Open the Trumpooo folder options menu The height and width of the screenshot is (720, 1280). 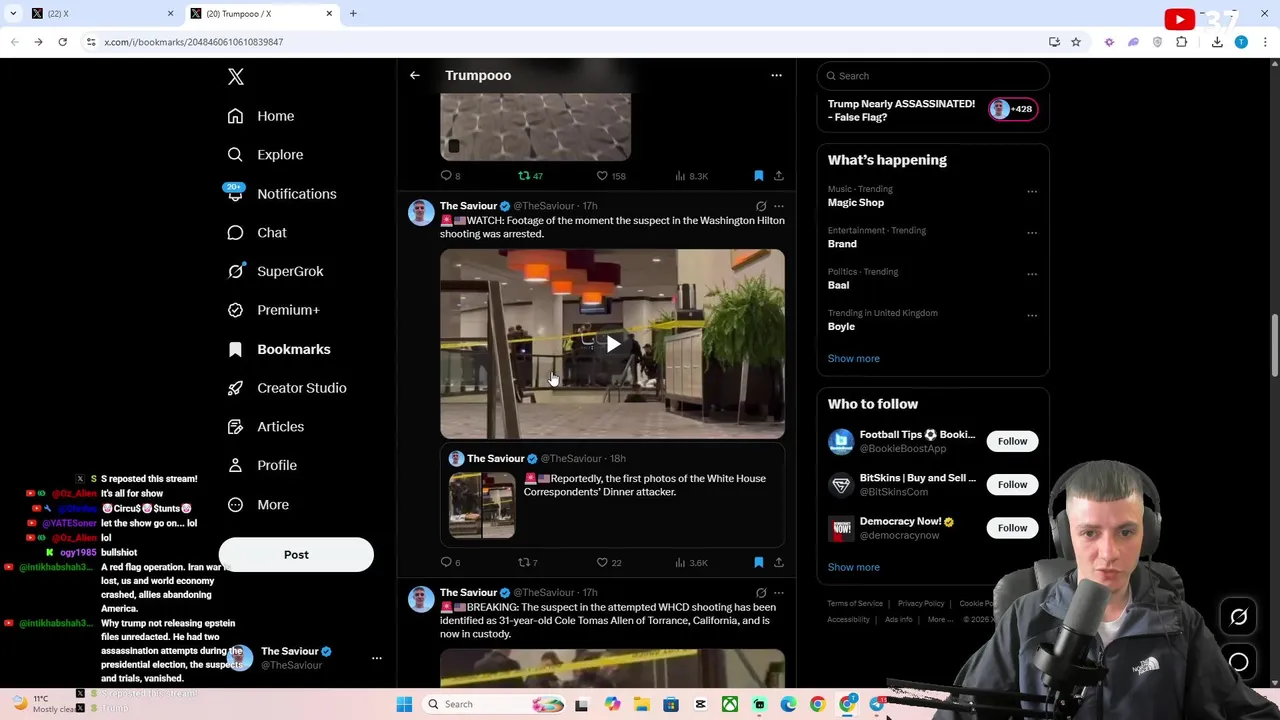point(776,75)
